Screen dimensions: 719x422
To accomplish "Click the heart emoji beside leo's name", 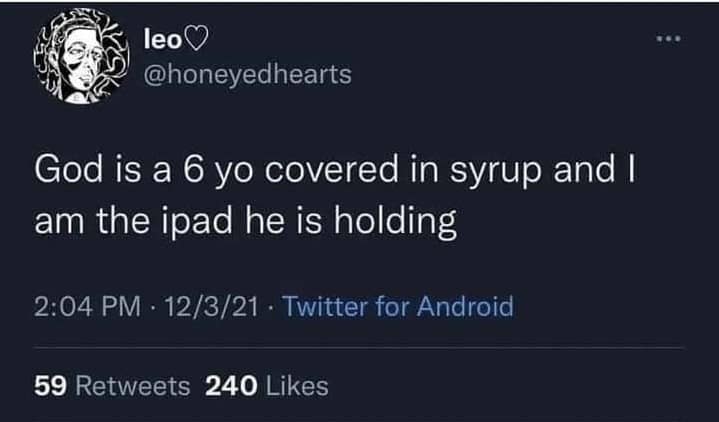I will click(196, 40).
